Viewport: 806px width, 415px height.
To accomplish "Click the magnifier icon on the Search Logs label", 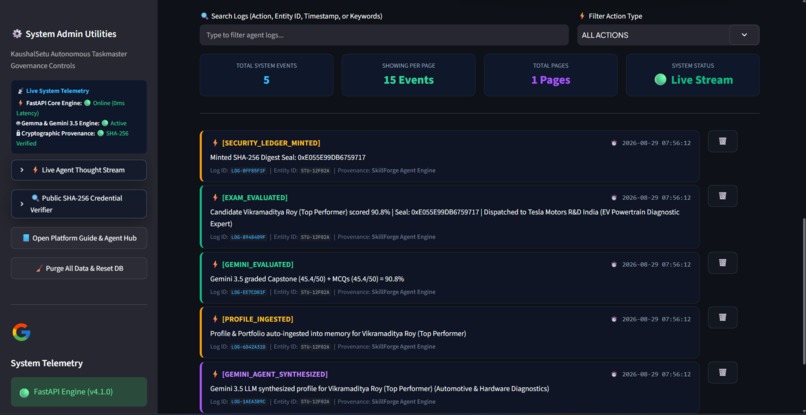I will pos(204,16).
